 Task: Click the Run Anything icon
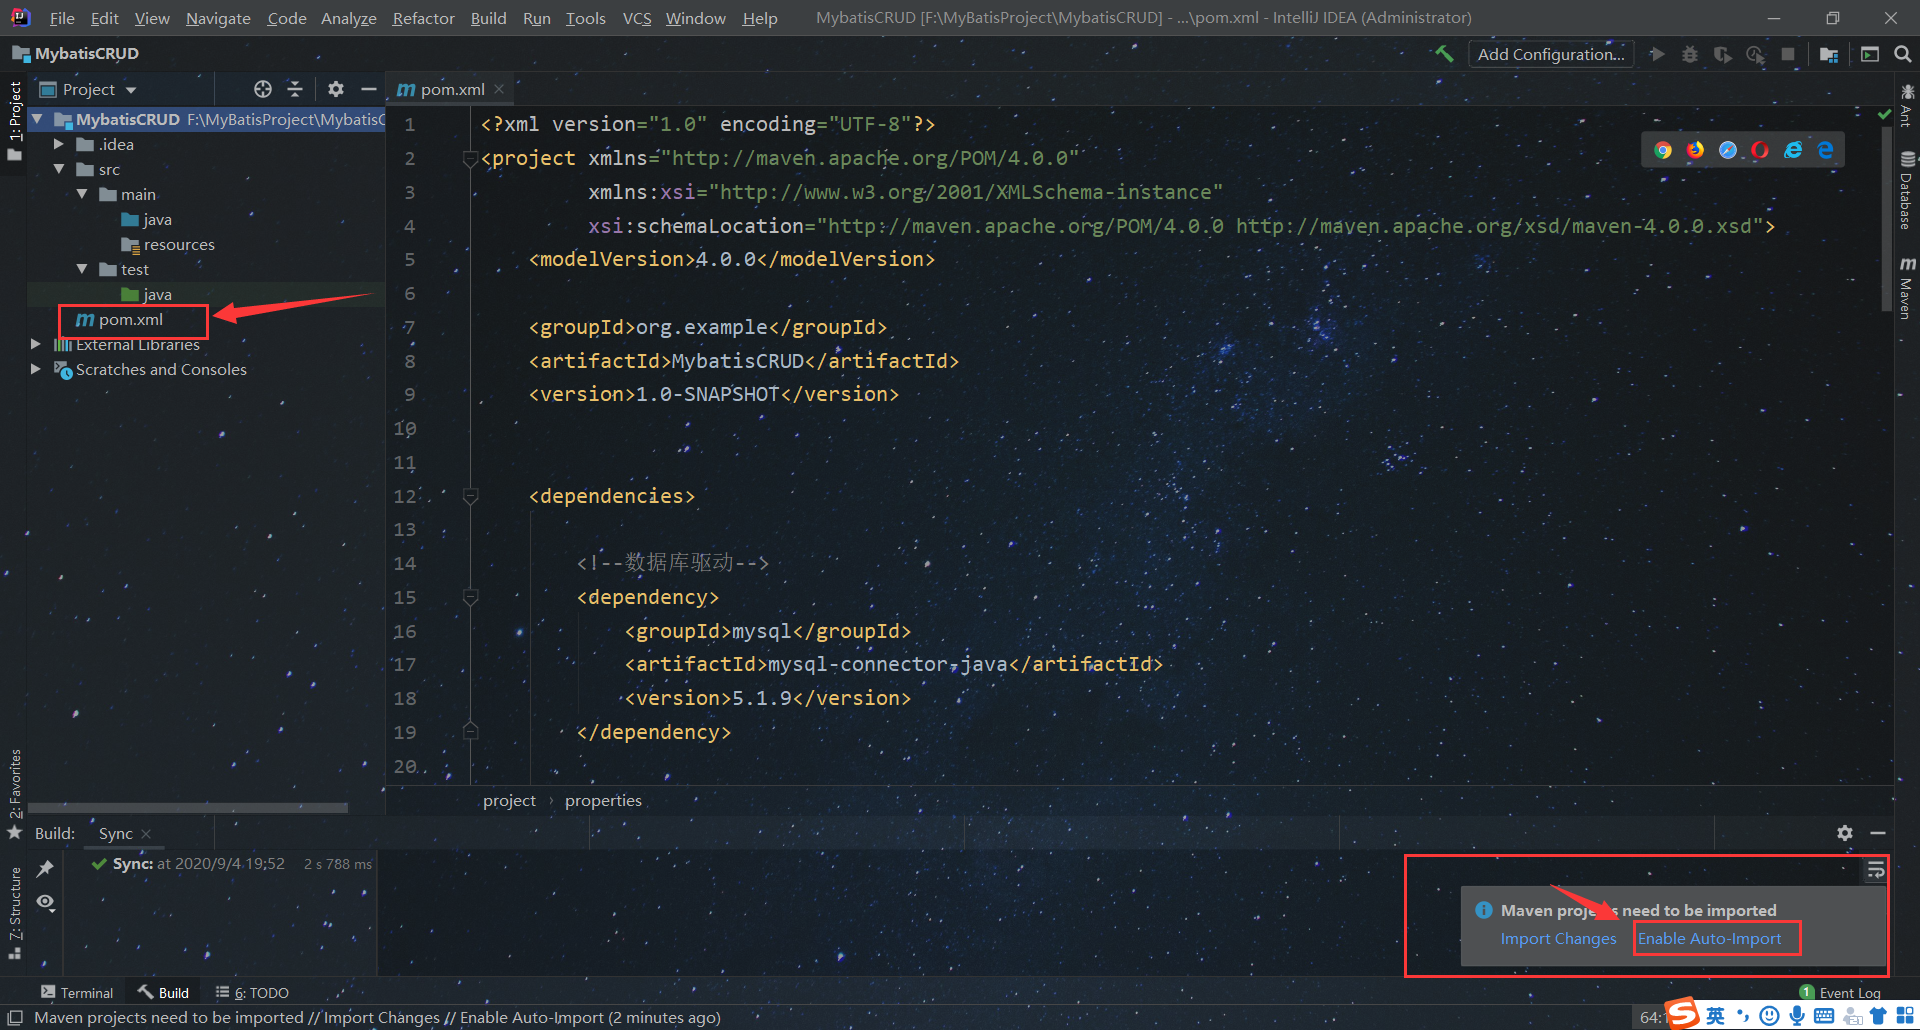pos(1870,54)
